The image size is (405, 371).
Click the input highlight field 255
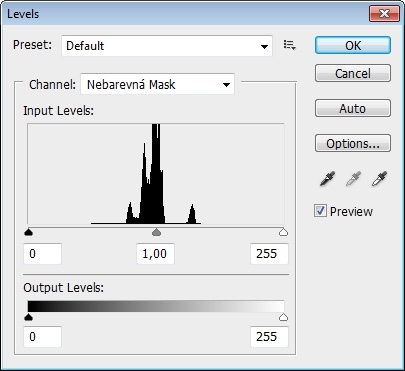pyautogui.click(x=269, y=254)
